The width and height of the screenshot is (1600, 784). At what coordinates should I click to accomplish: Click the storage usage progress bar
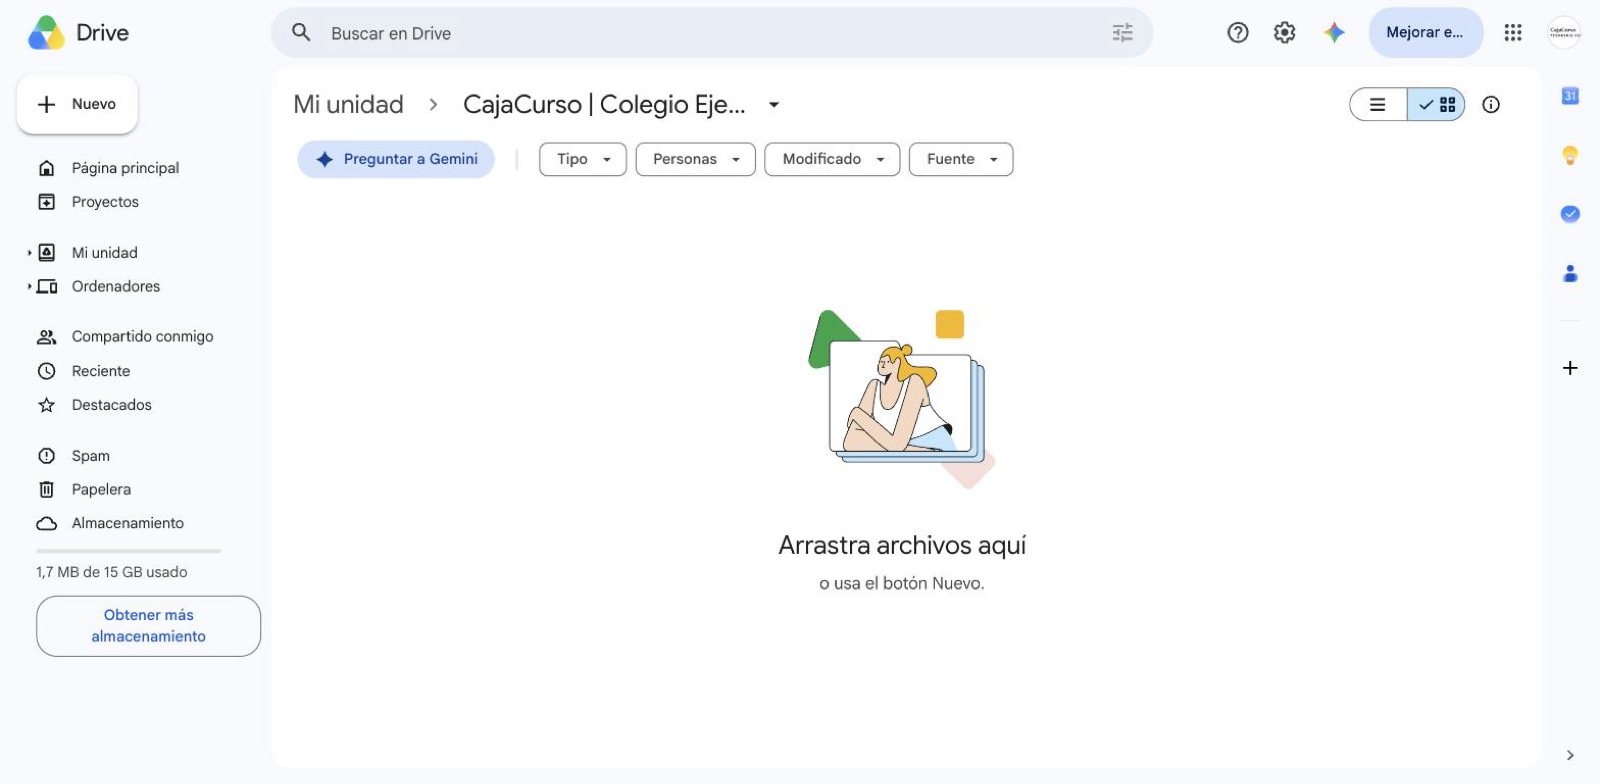128,551
